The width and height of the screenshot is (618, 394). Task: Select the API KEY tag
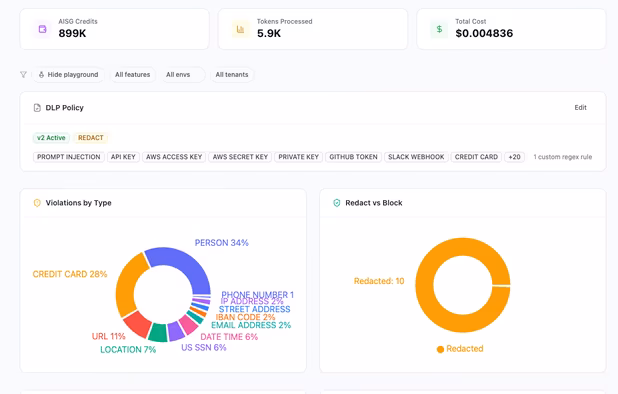click(123, 157)
